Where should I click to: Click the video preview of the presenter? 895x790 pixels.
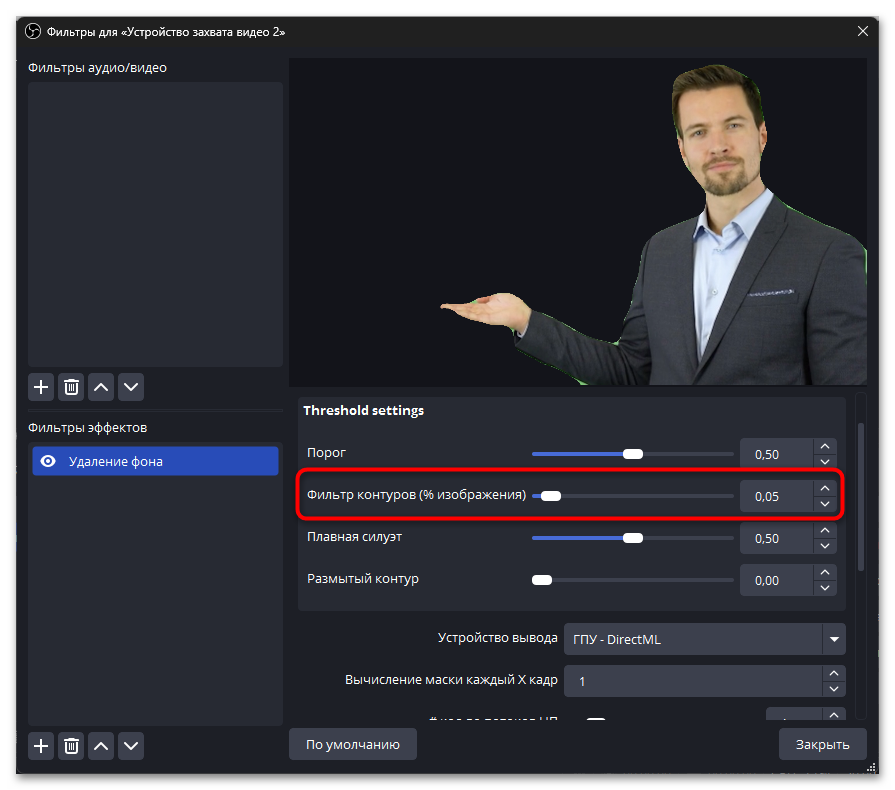click(x=578, y=221)
